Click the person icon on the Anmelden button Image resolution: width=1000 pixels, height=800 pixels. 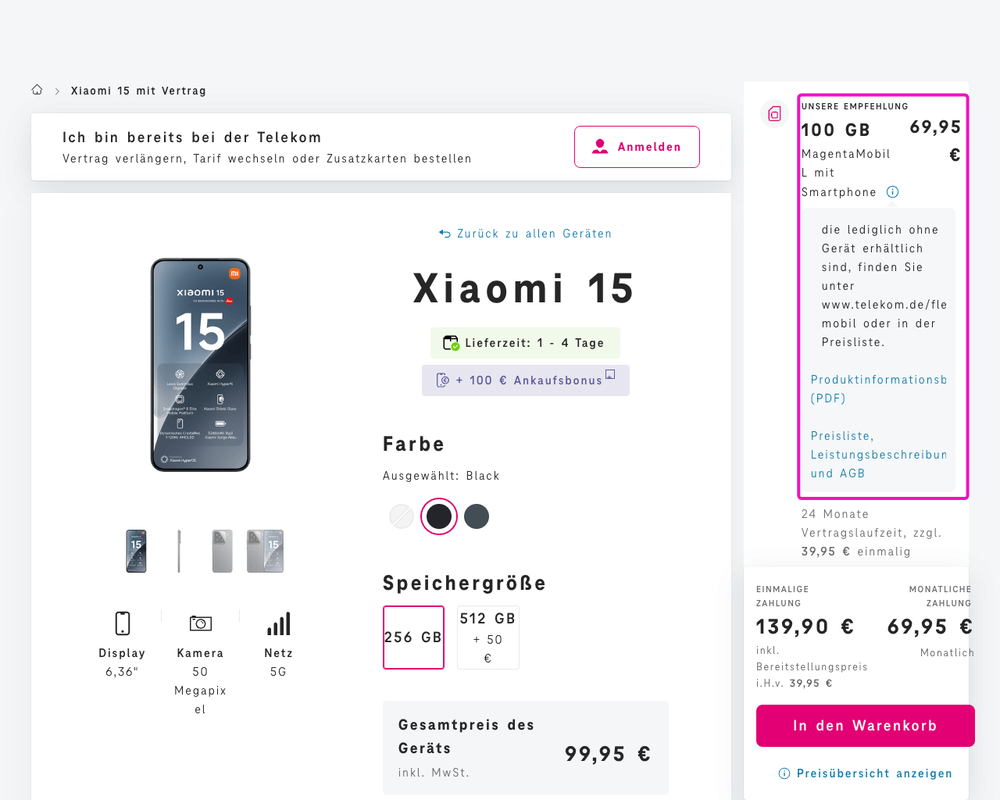tap(600, 146)
